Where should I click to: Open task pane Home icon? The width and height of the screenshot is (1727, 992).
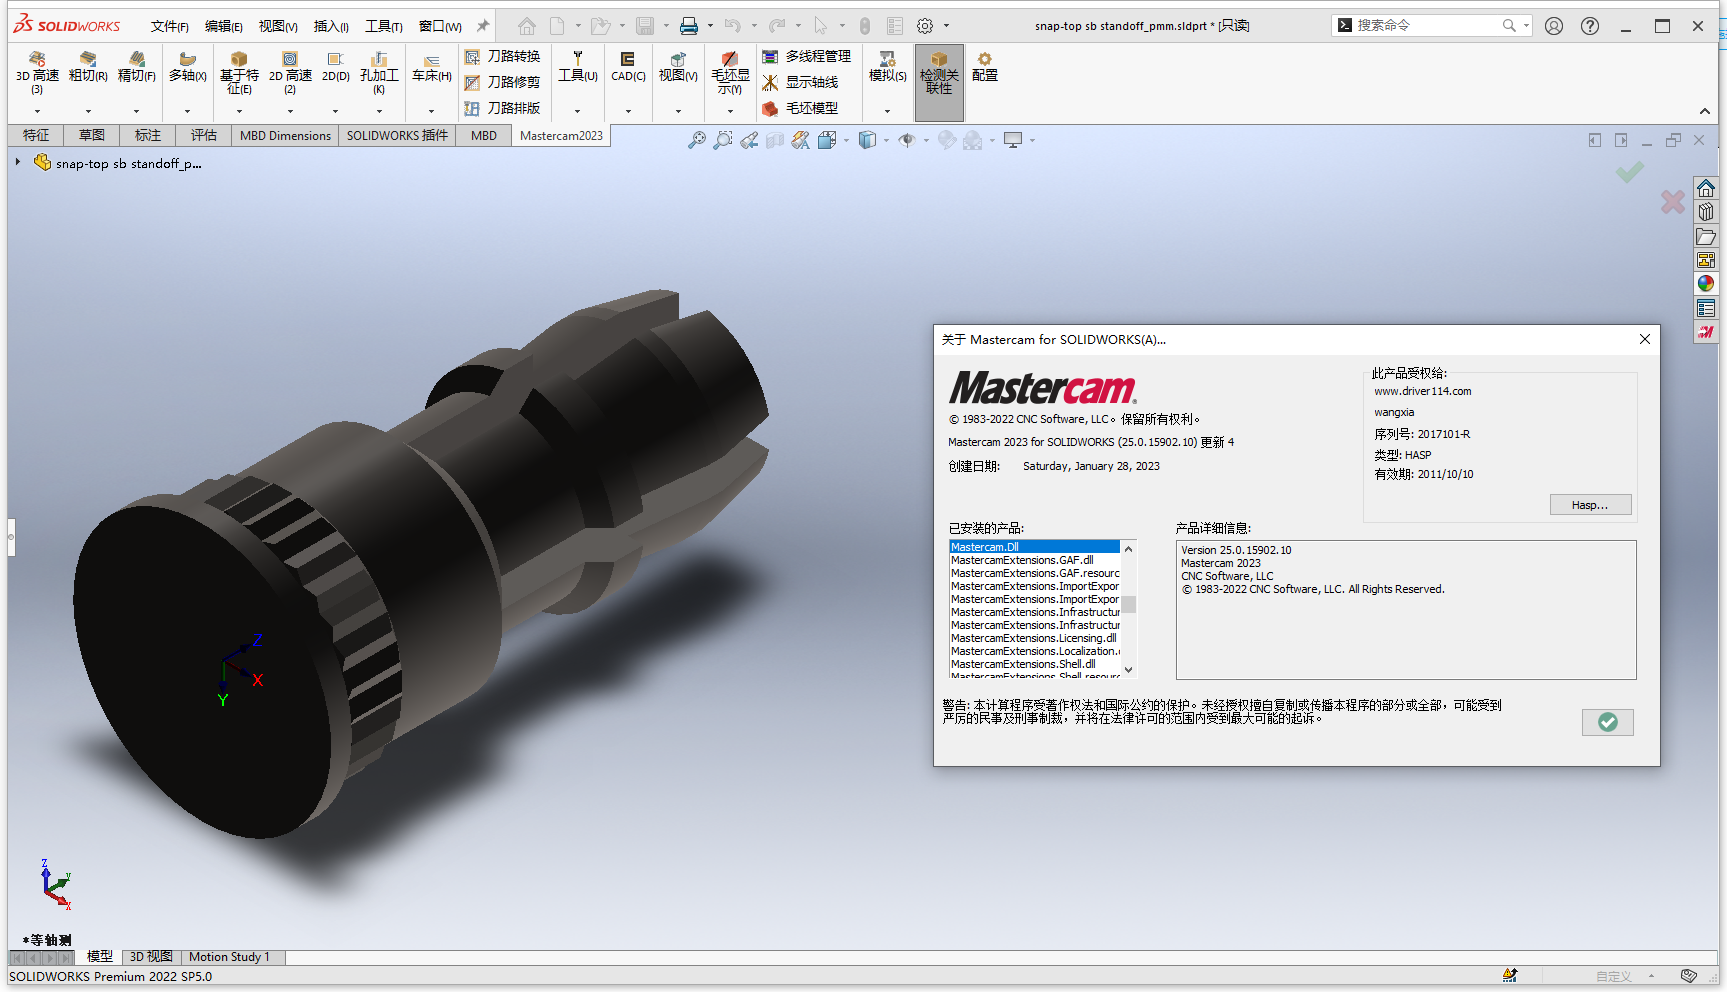click(x=1706, y=188)
